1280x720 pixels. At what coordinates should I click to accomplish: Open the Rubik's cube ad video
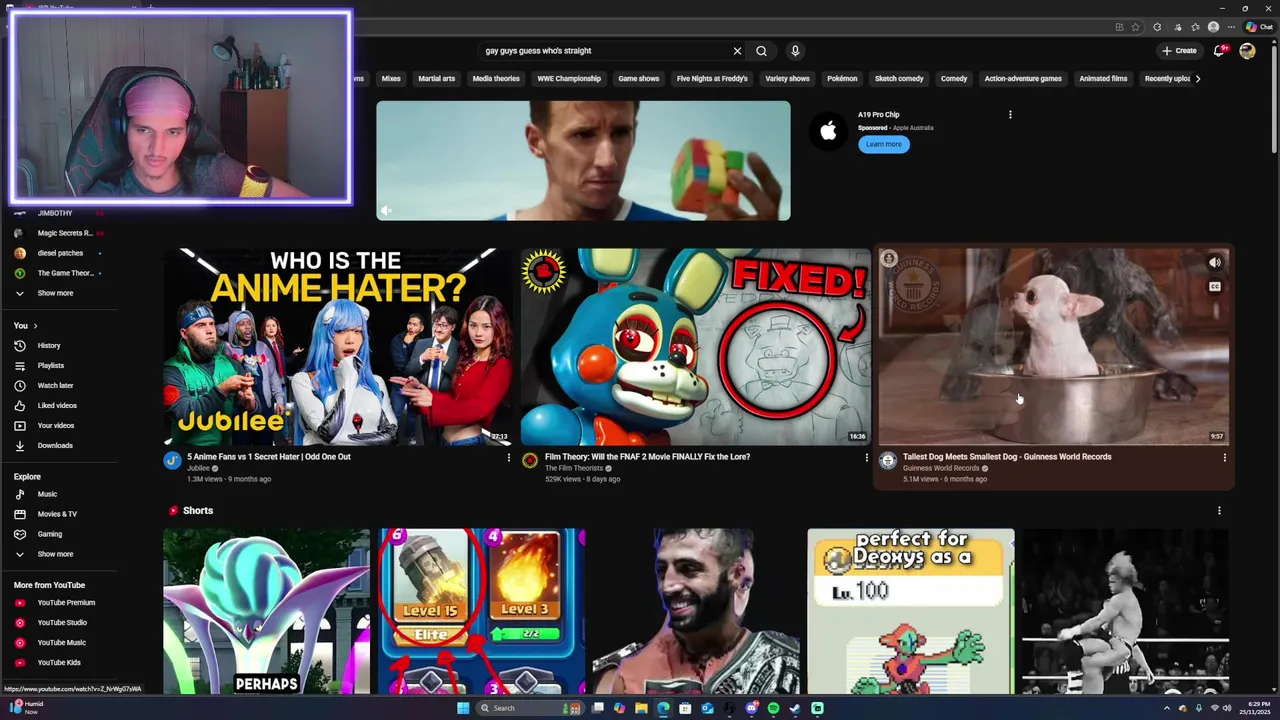pos(583,160)
